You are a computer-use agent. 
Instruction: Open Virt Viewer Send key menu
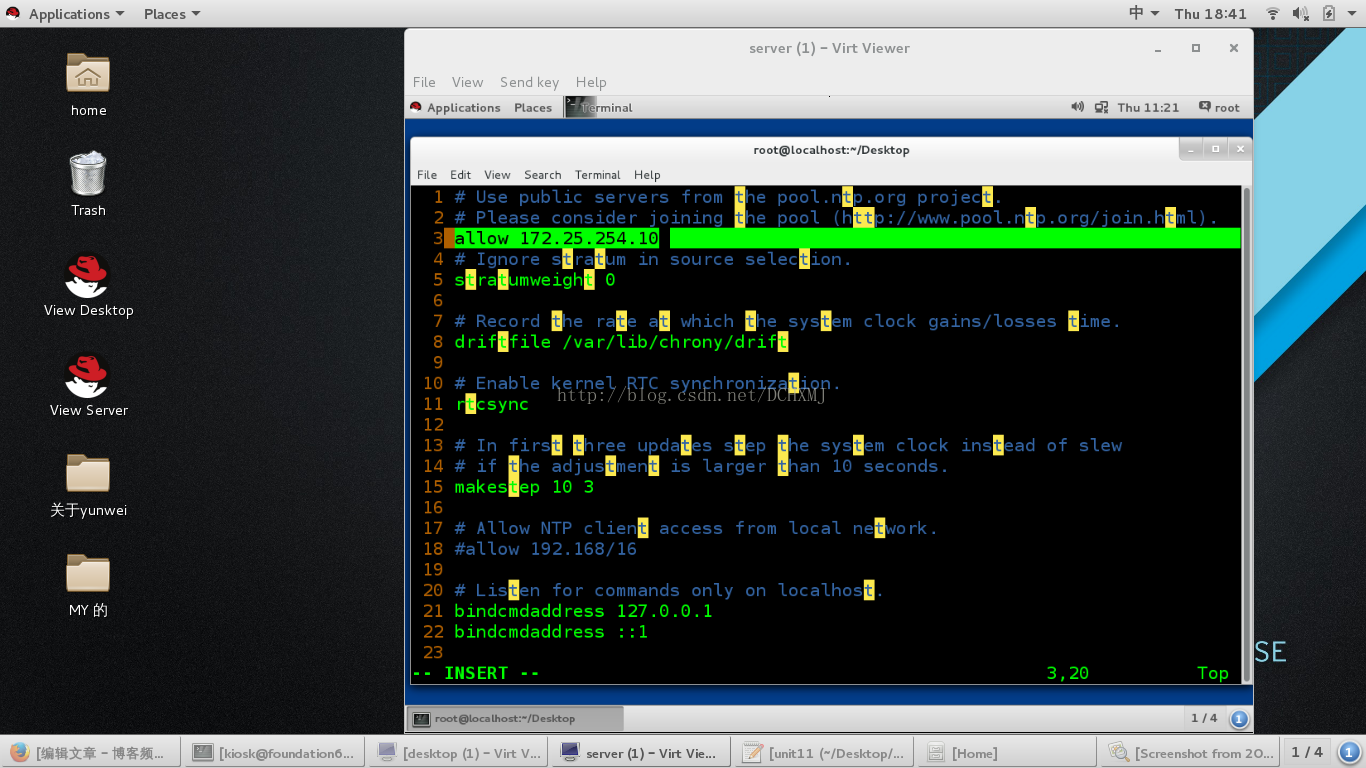point(530,82)
